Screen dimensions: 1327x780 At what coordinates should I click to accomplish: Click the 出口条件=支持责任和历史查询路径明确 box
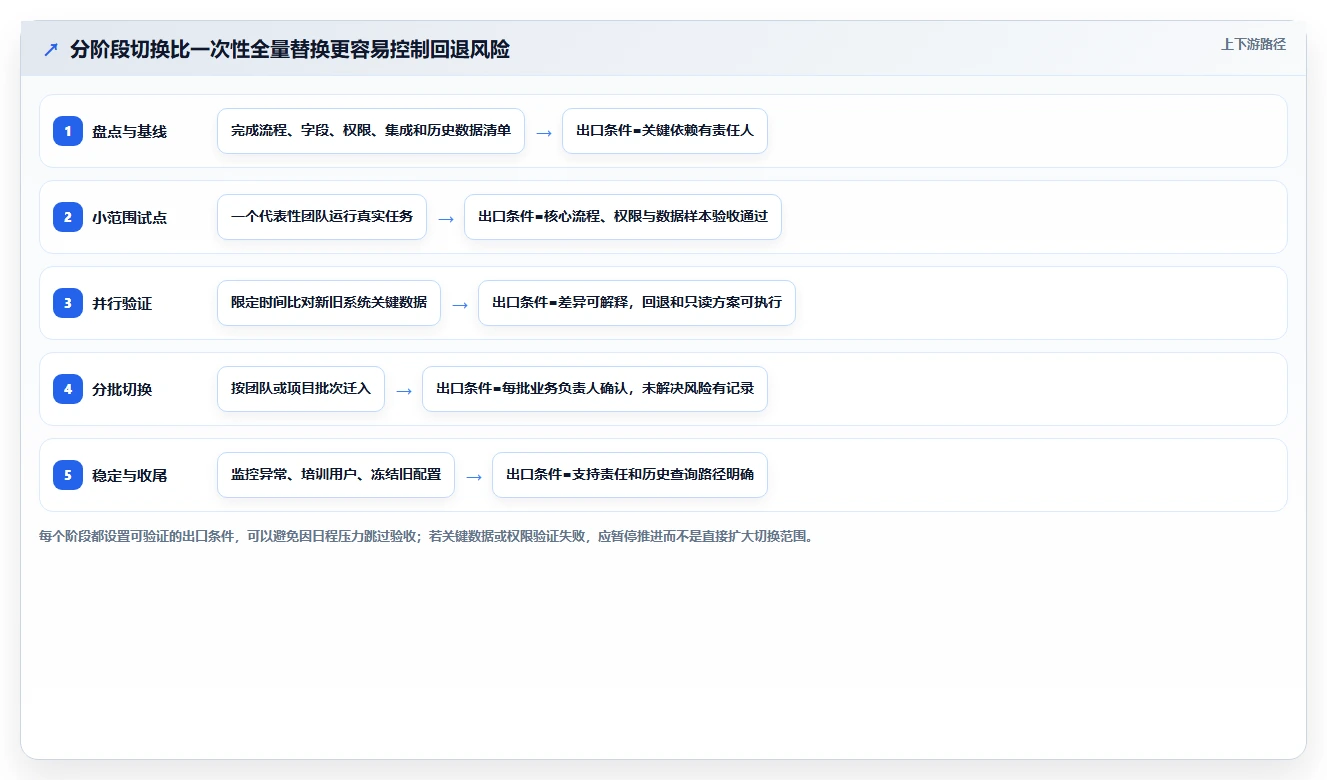click(x=630, y=475)
